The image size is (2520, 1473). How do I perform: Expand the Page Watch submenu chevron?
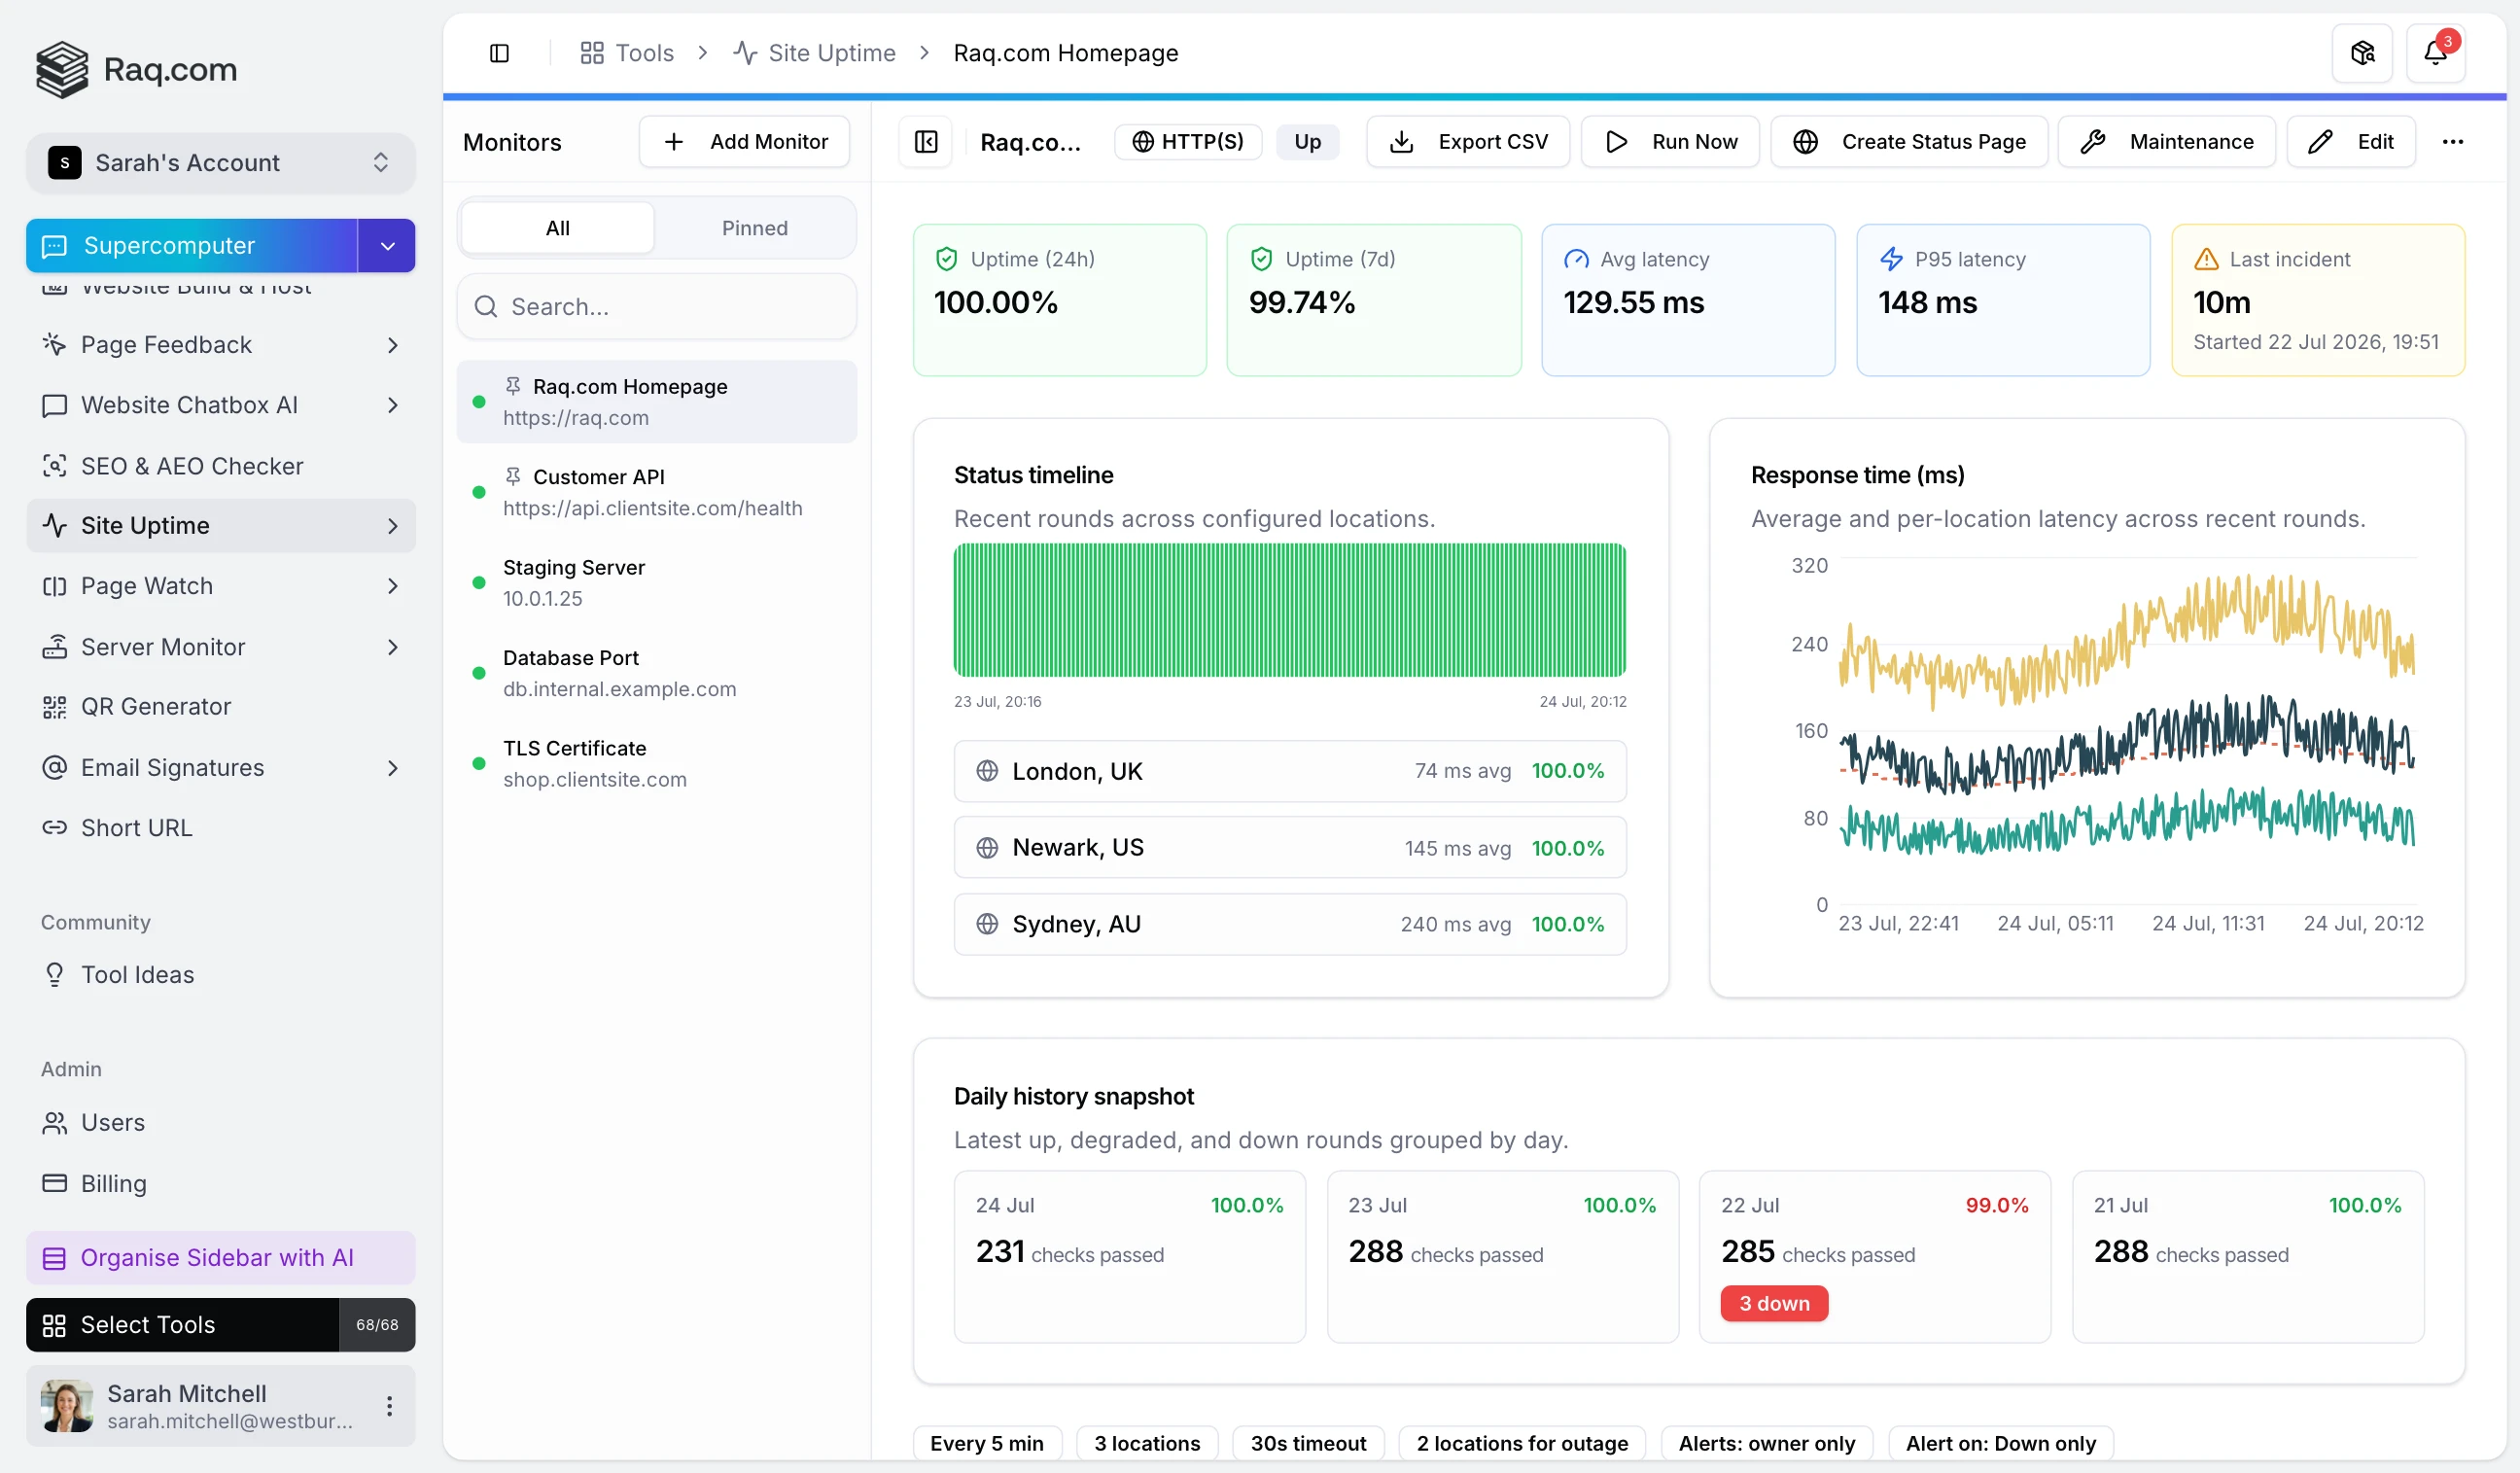[392, 586]
